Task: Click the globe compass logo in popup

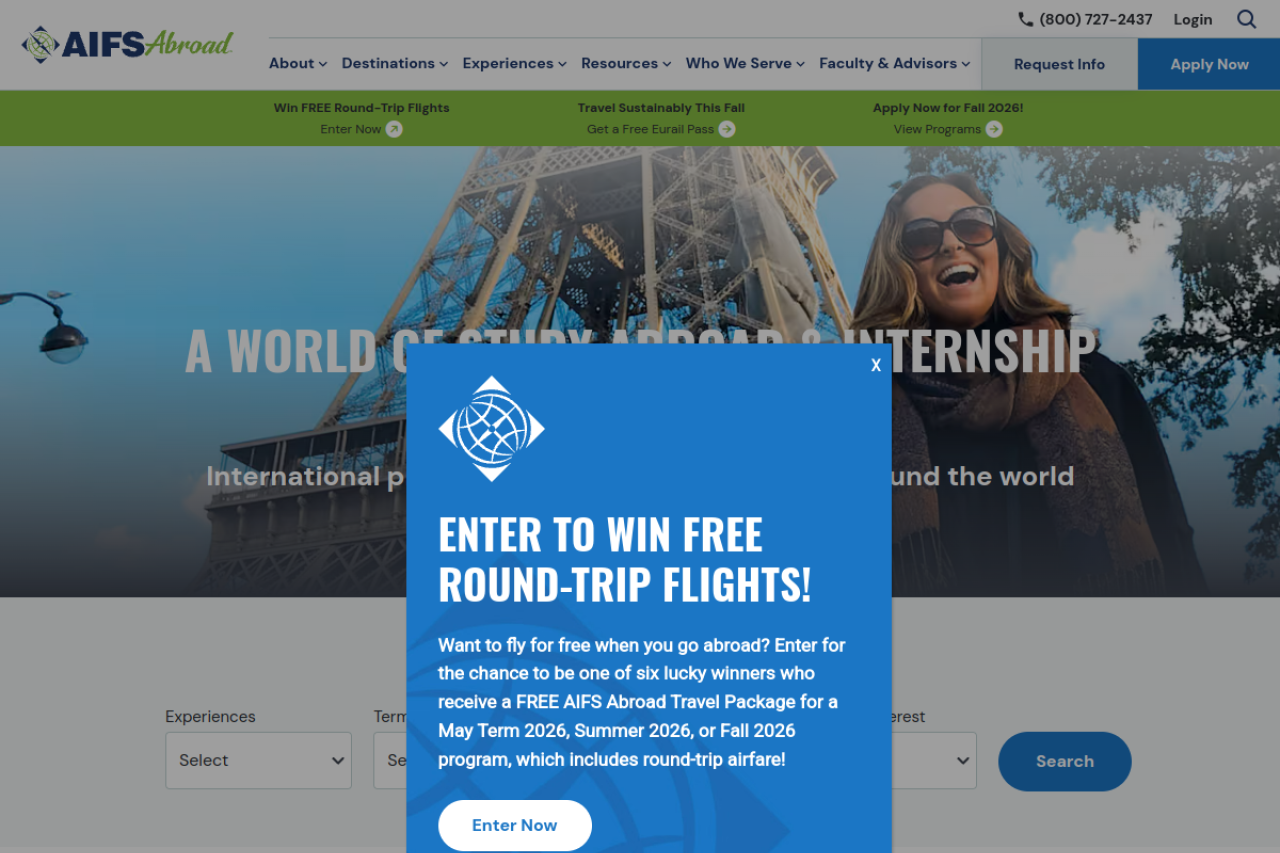Action: coord(491,429)
